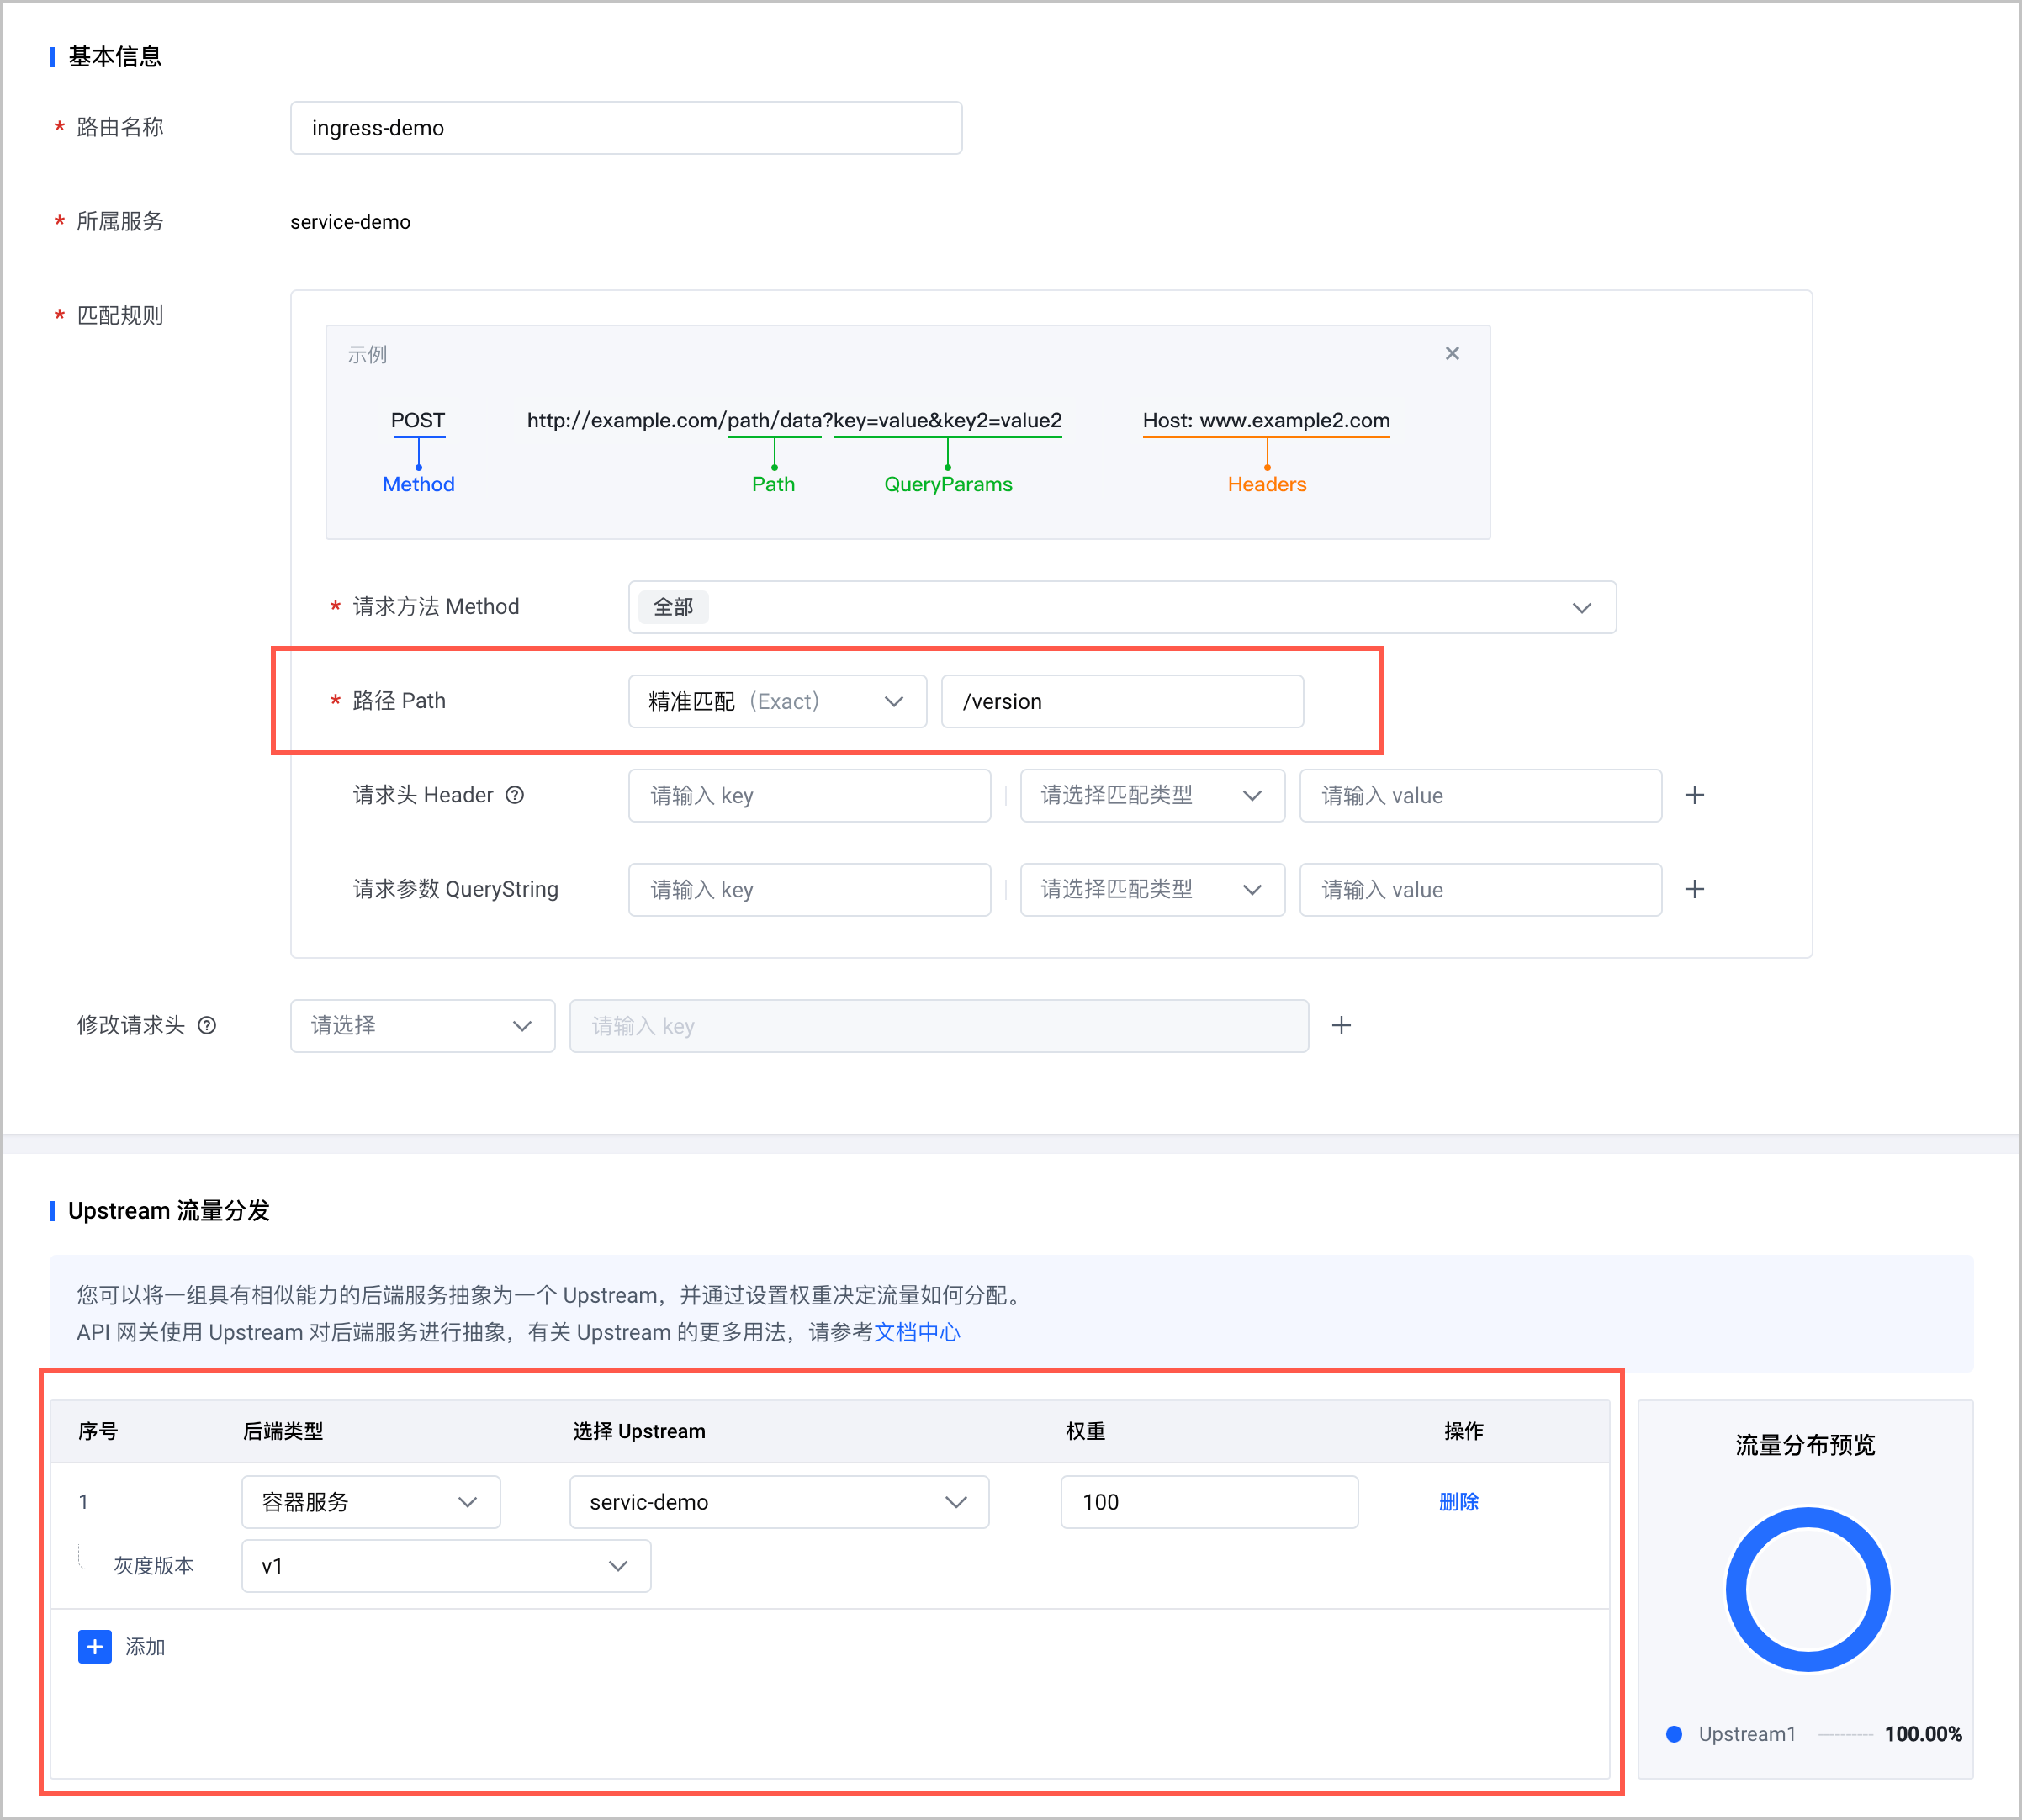Click the Host: www.example2.com example text
The image size is (2022, 1820).
pyautogui.click(x=1266, y=420)
